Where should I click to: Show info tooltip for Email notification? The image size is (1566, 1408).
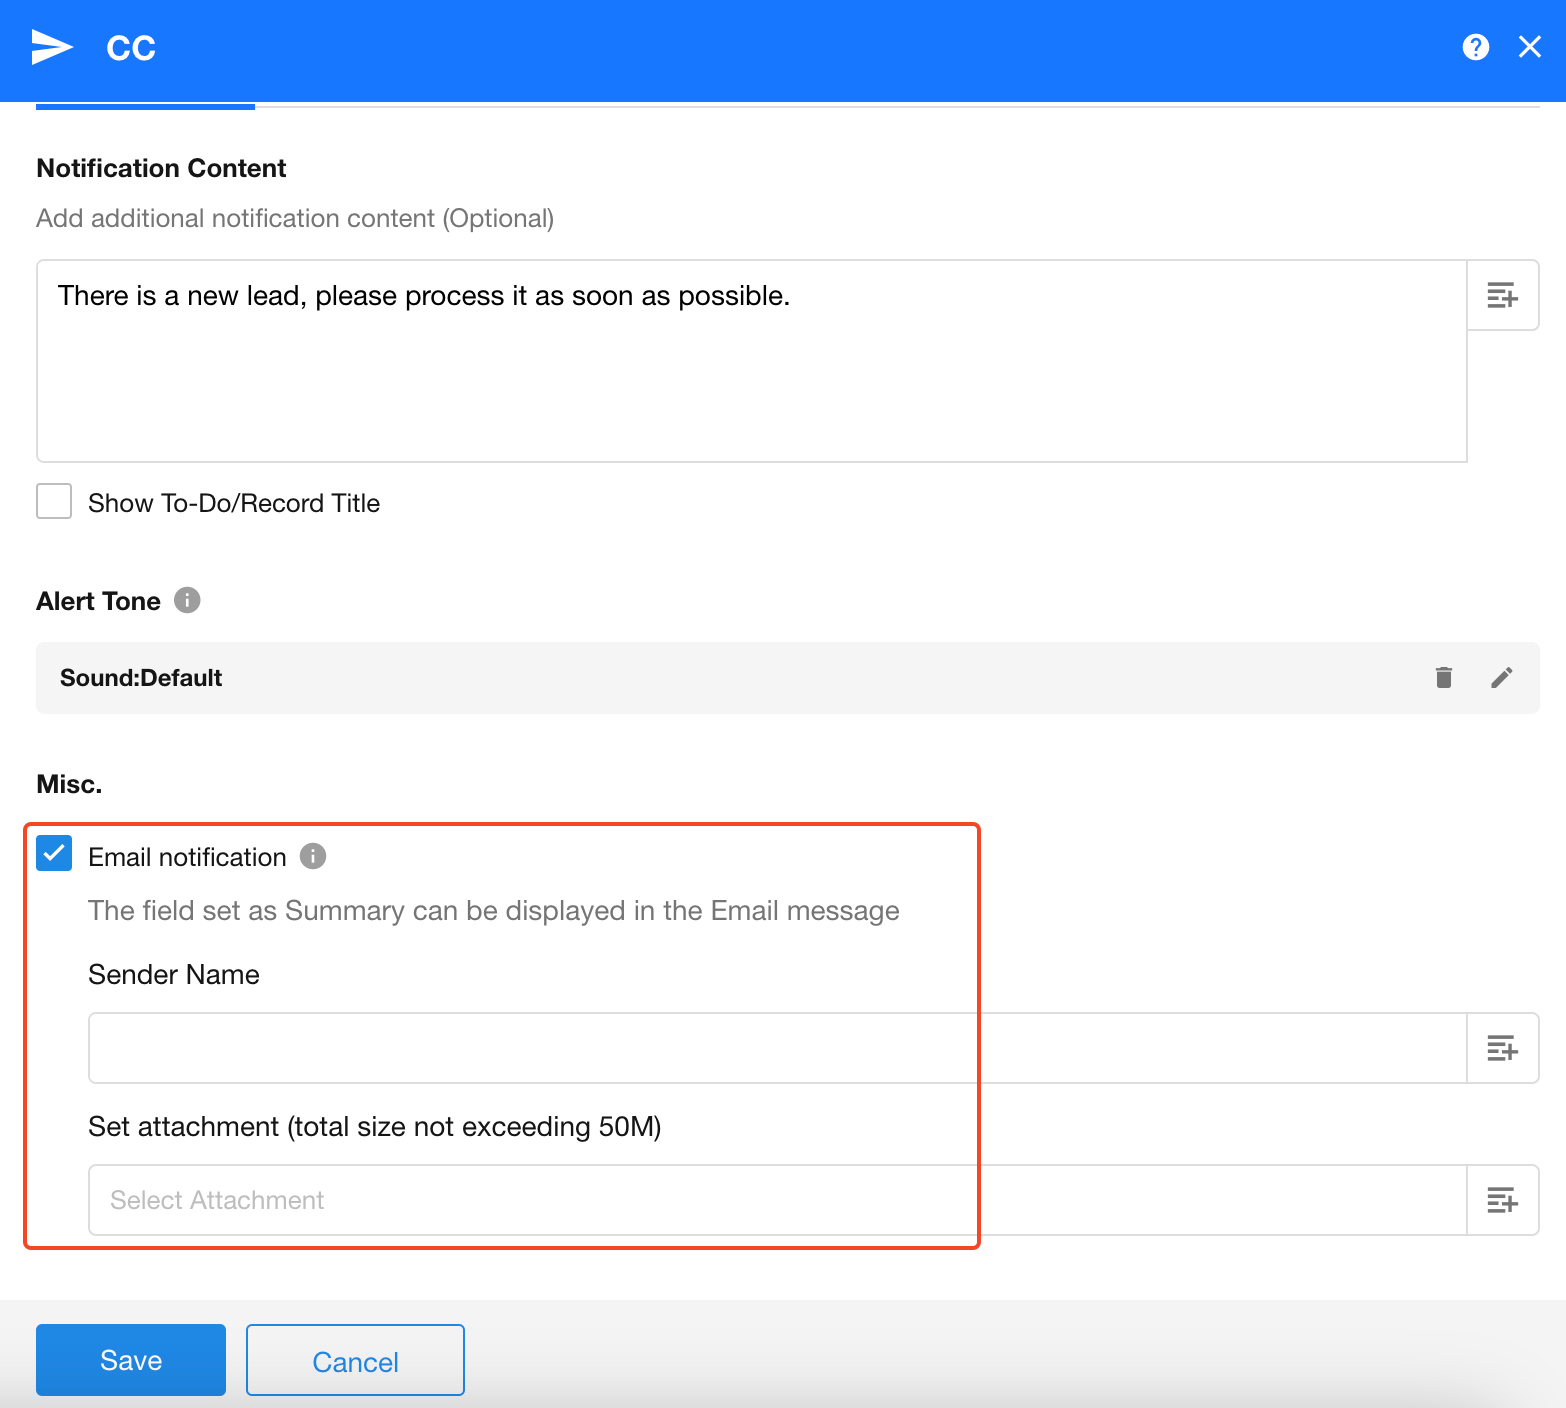point(313,857)
